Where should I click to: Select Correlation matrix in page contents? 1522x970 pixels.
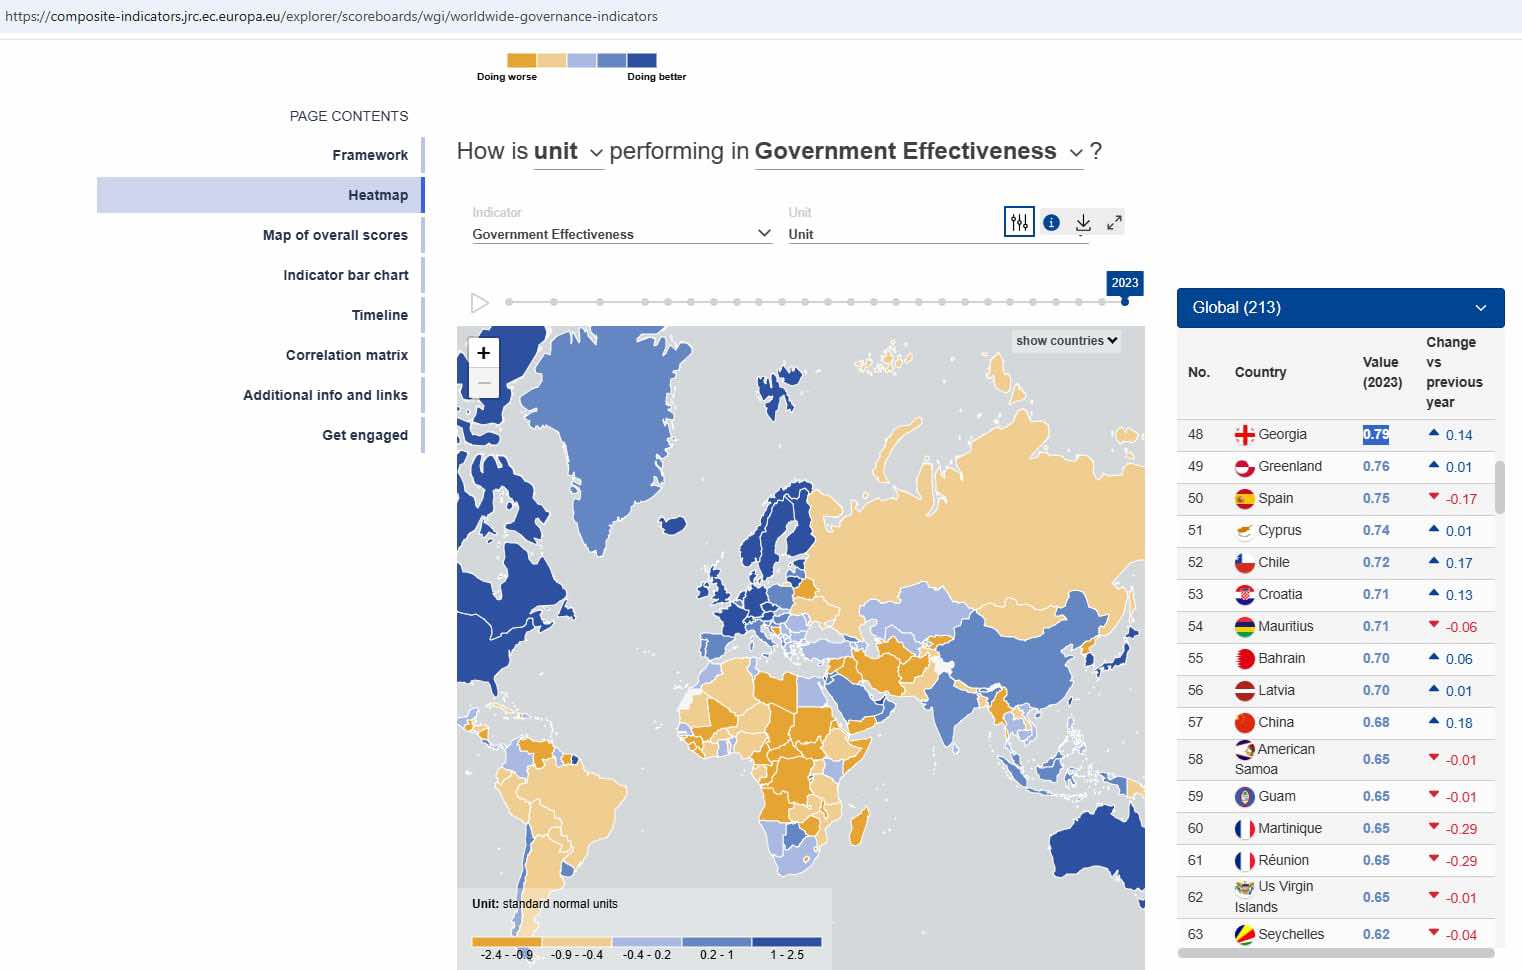[346, 355]
